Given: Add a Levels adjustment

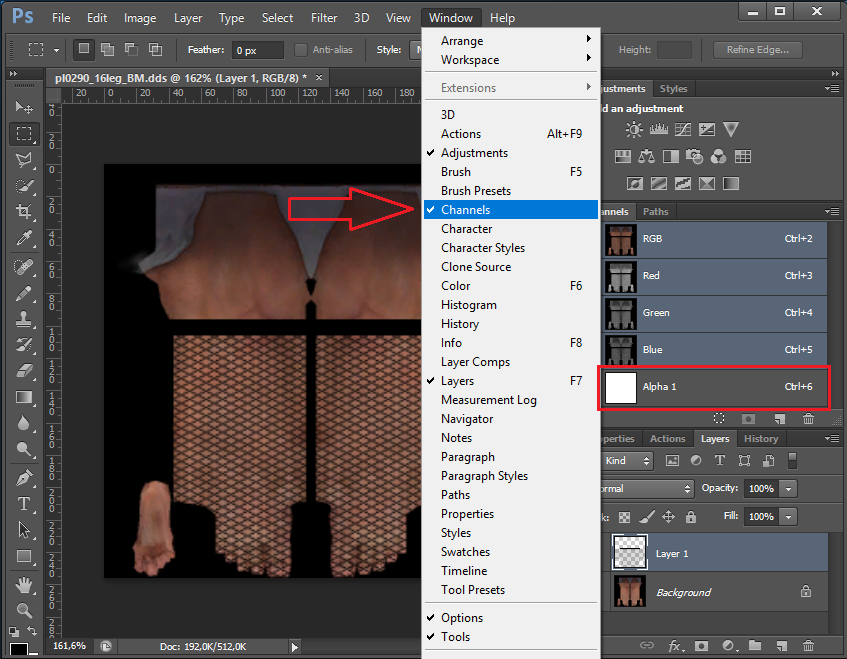Looking at the screenshot, I should click(x=658, y=130).
